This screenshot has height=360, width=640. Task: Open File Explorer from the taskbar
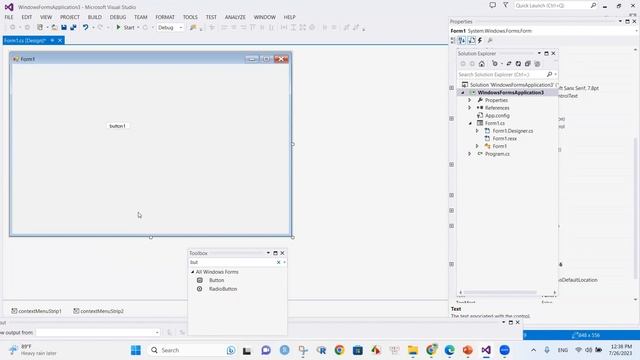click(413, 350)
